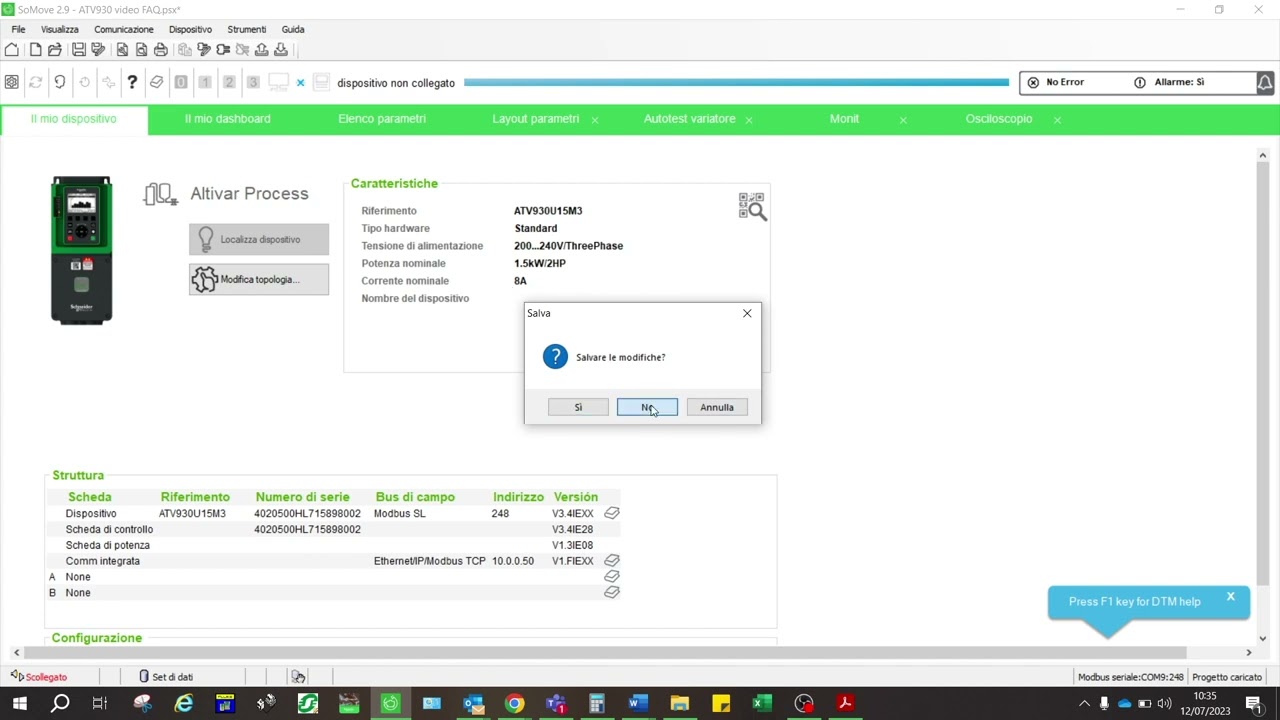Switch to Il mio dashboard tab

[x=227, y=119]
